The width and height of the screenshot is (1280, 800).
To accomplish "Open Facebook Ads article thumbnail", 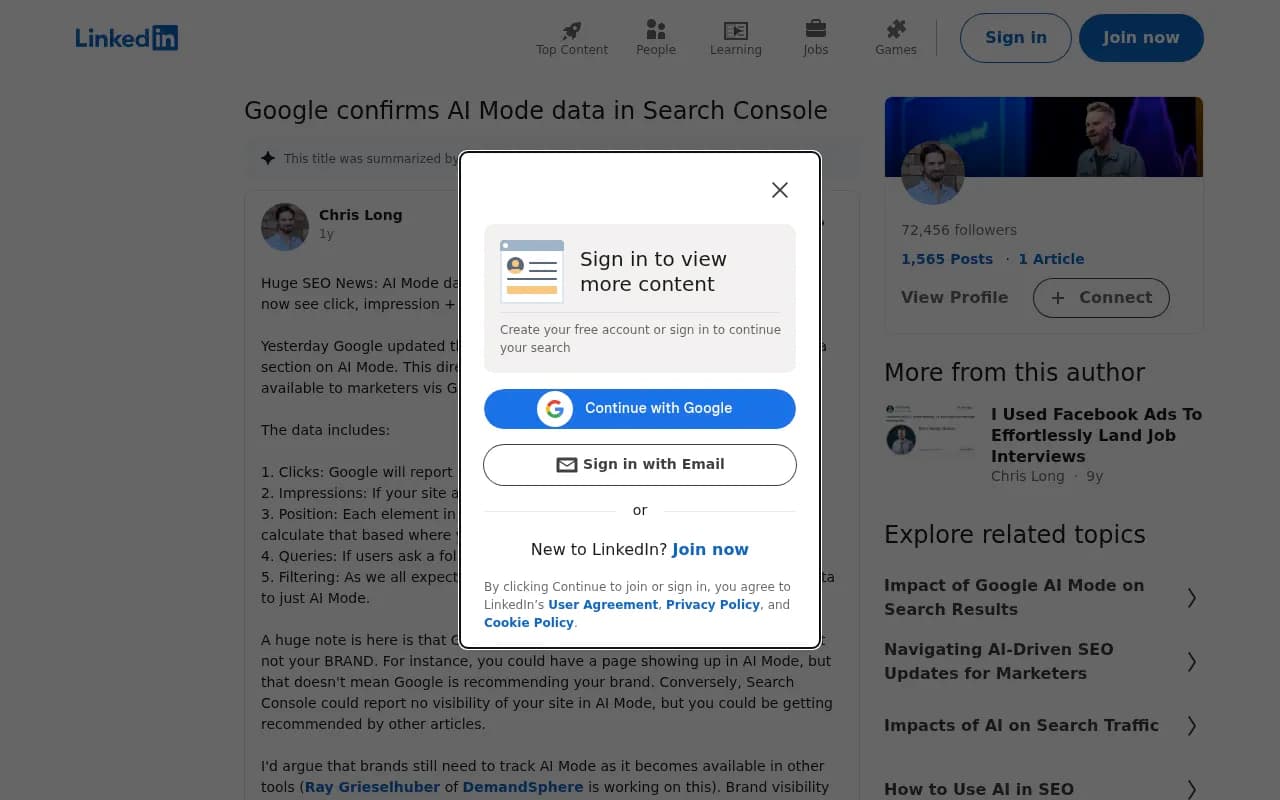I will pos(930,430).
